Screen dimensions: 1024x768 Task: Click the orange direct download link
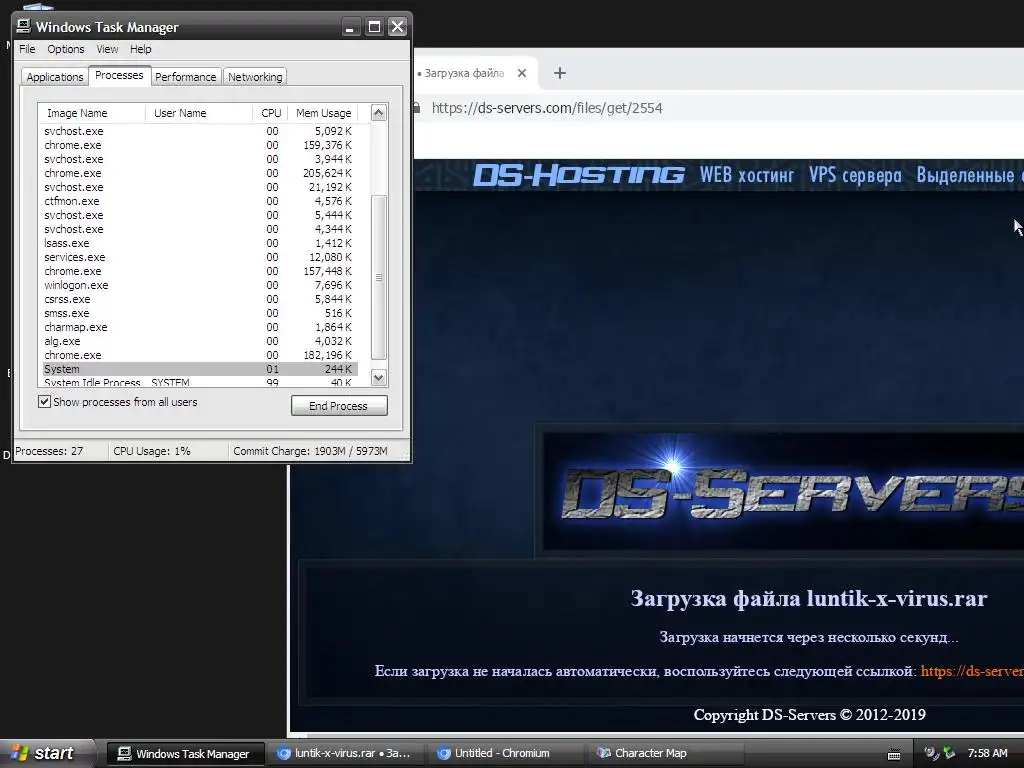pyautogui.click(x=972, y=671)
